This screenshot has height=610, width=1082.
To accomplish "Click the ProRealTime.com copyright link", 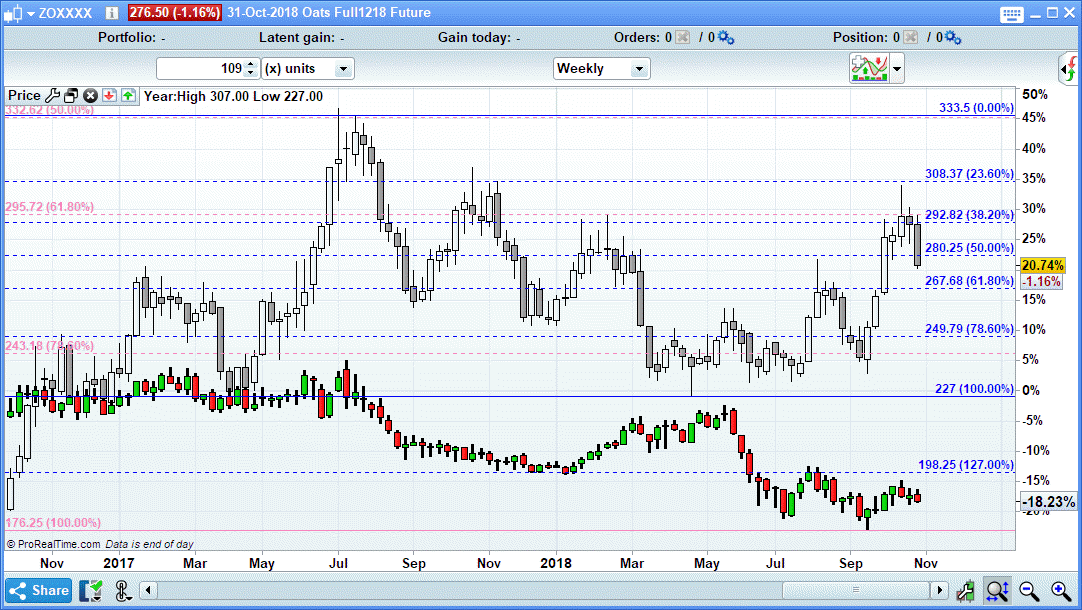I will click(53, 544).
